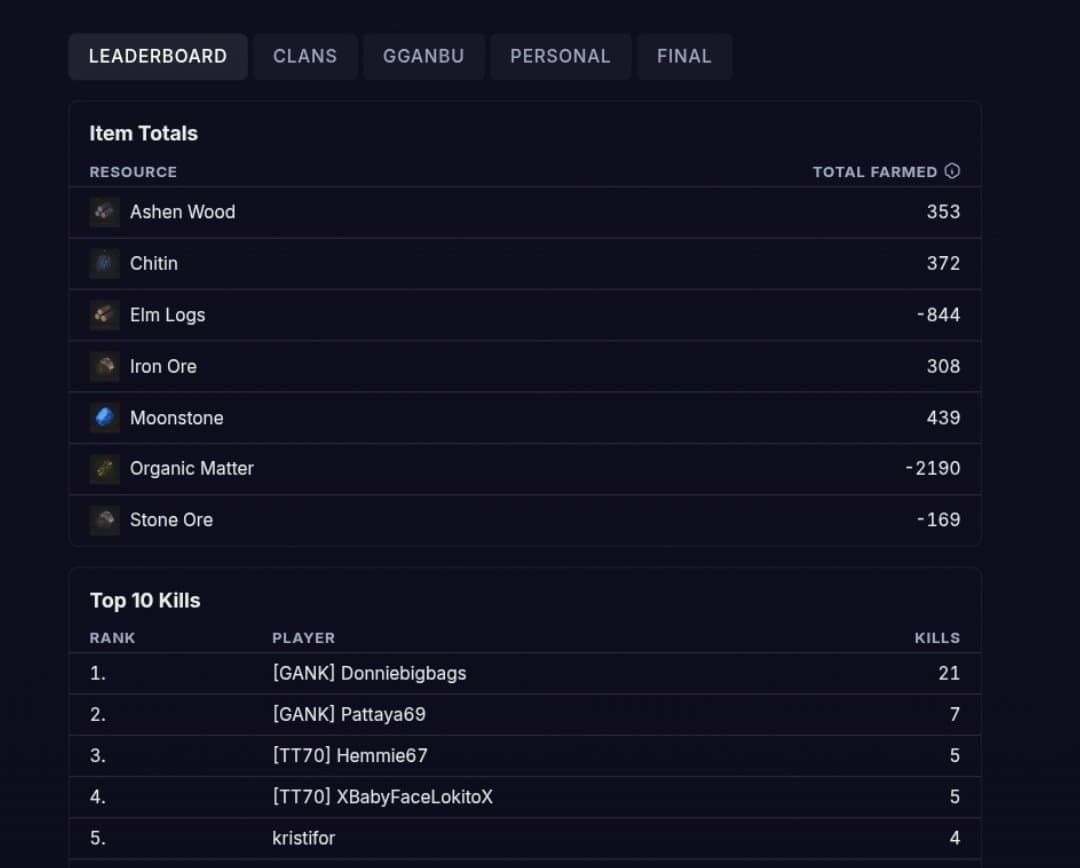Select the LEADERBOARD tab
Image resolution: width=1080 pixels, height=868 pixels.
pyautogui.click(x=157, y=56)
